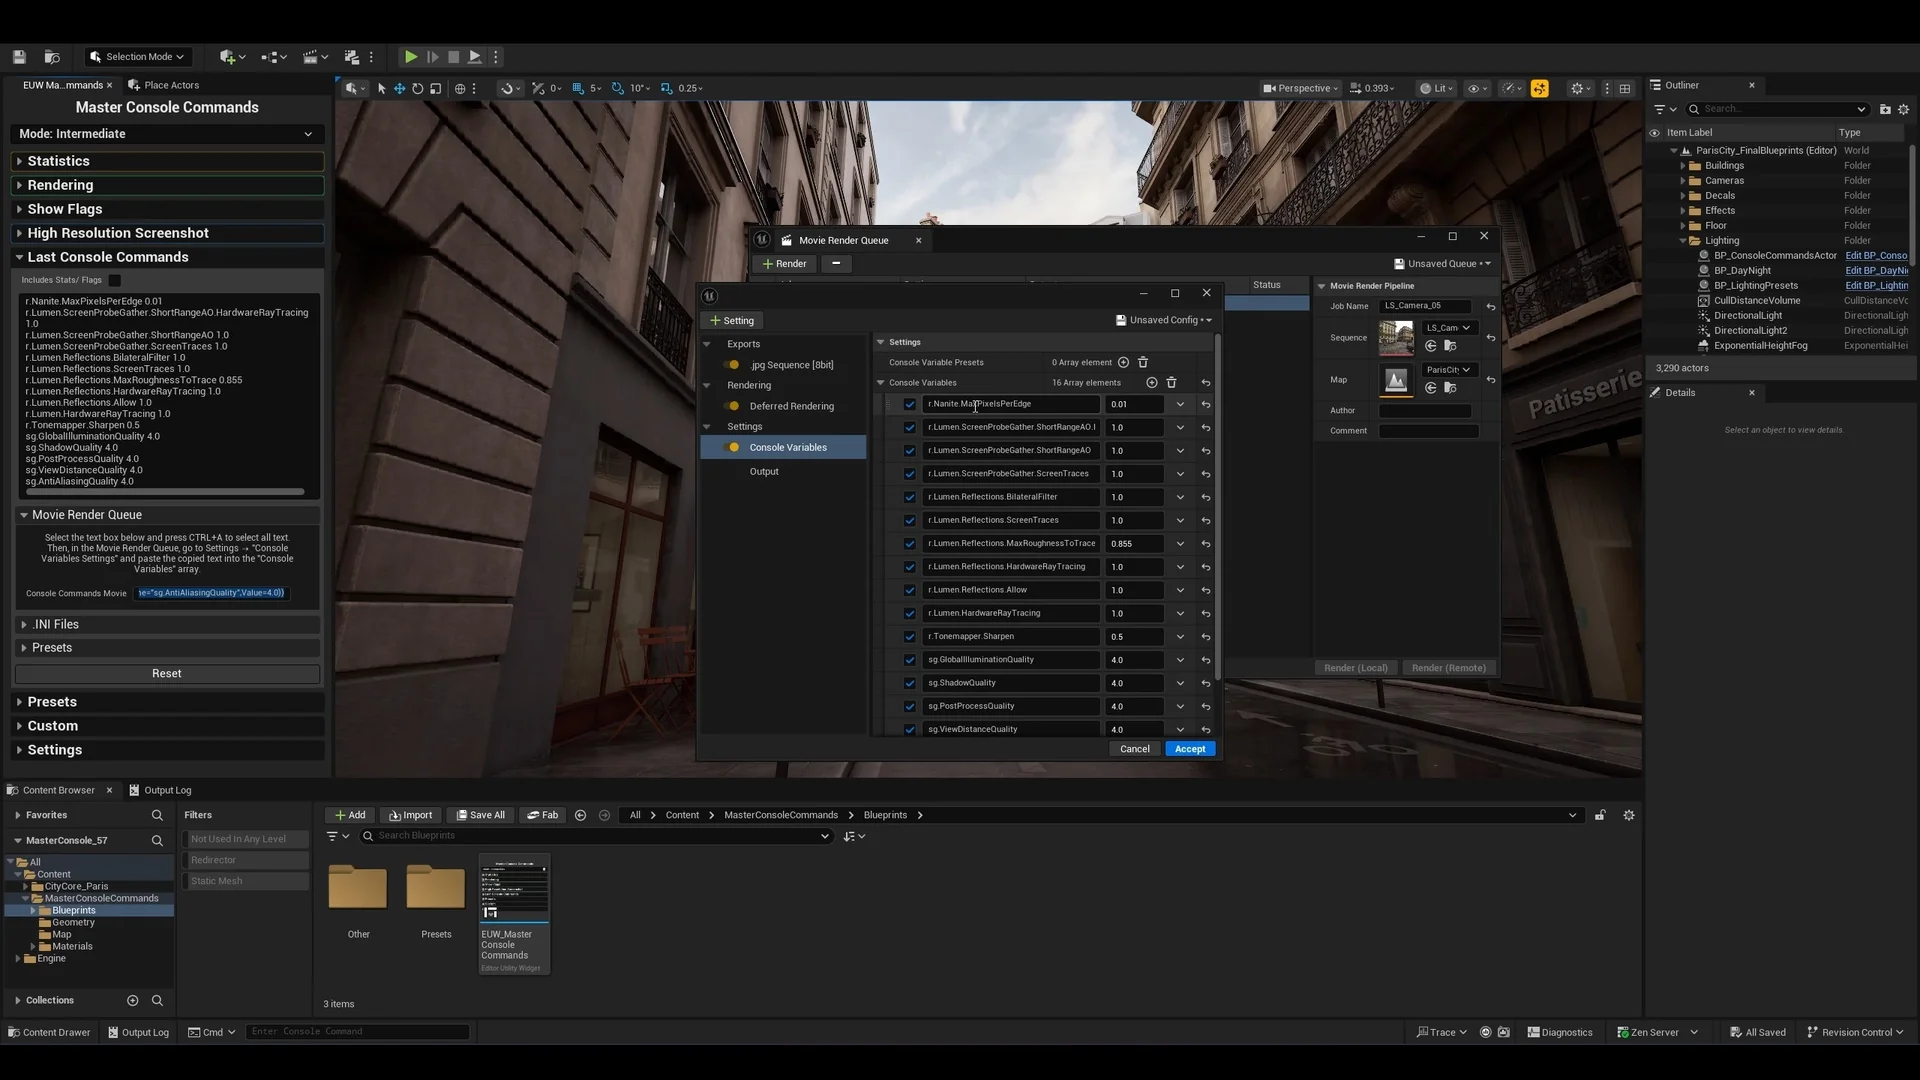Select Deferred Rendering in settings list
This screenshot has width=1920, height=1080.
point(791,406)
